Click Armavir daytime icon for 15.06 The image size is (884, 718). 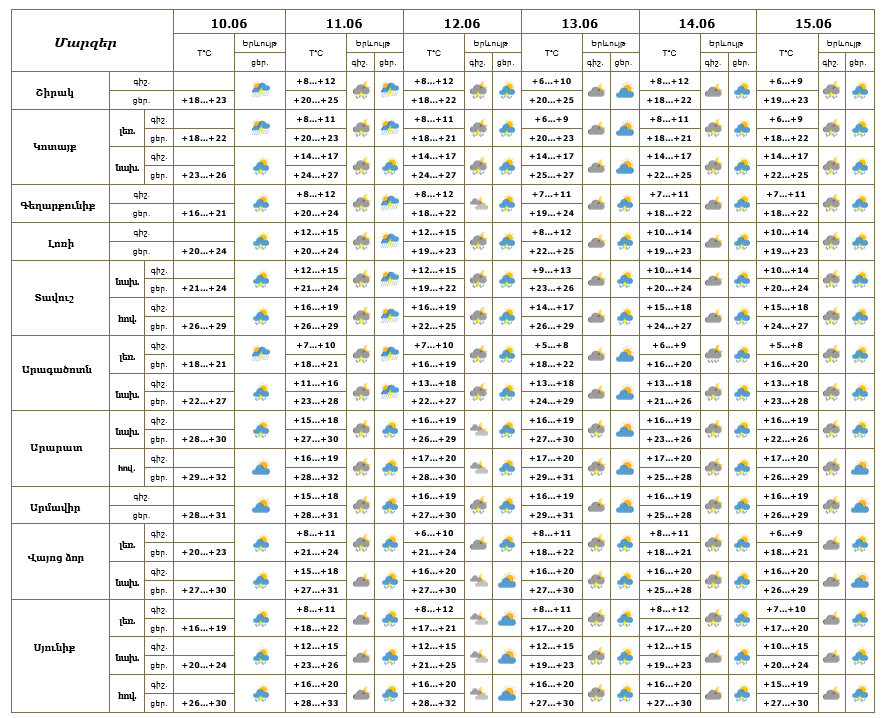point(860,506)
